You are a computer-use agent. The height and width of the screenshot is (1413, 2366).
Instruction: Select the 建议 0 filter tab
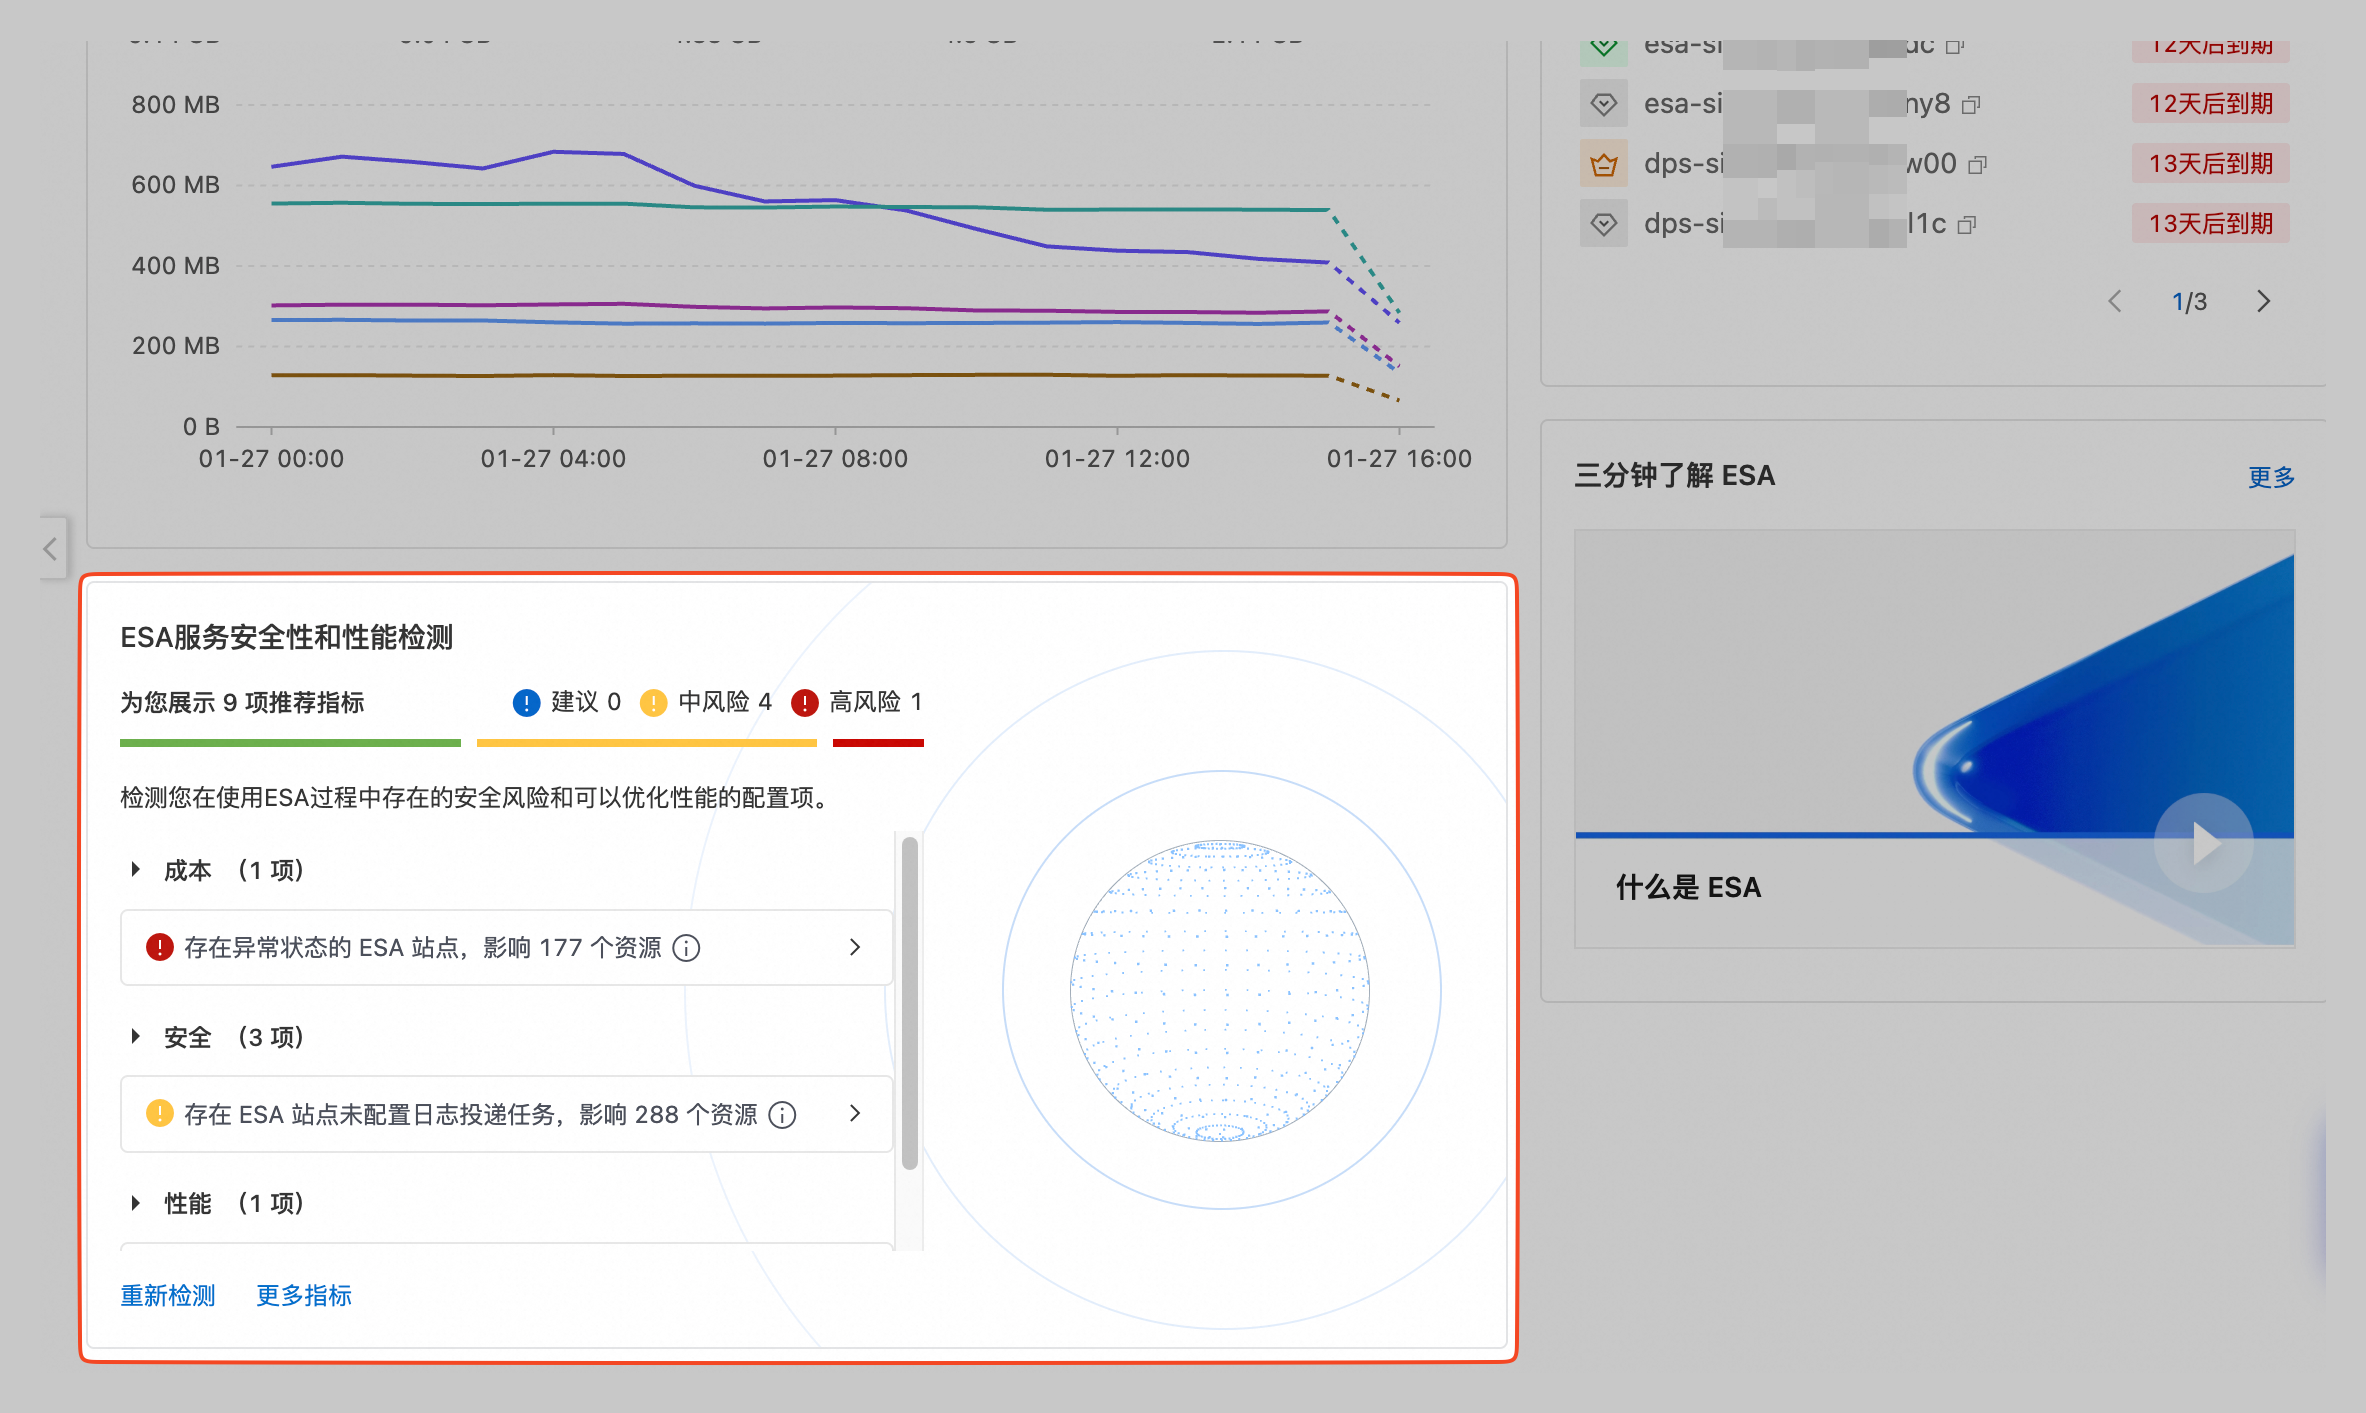click(567, 702)
